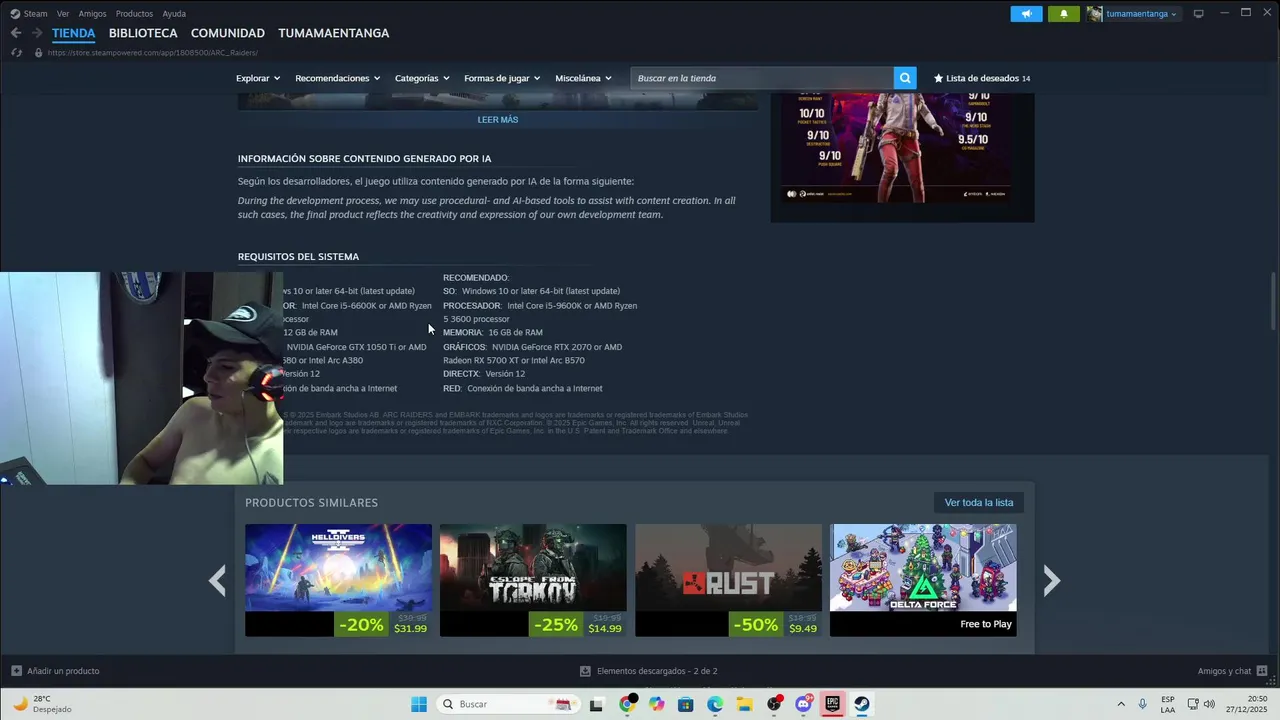Open the Delta Force product card
This screenshot has width=1280, height=720.
923,580
